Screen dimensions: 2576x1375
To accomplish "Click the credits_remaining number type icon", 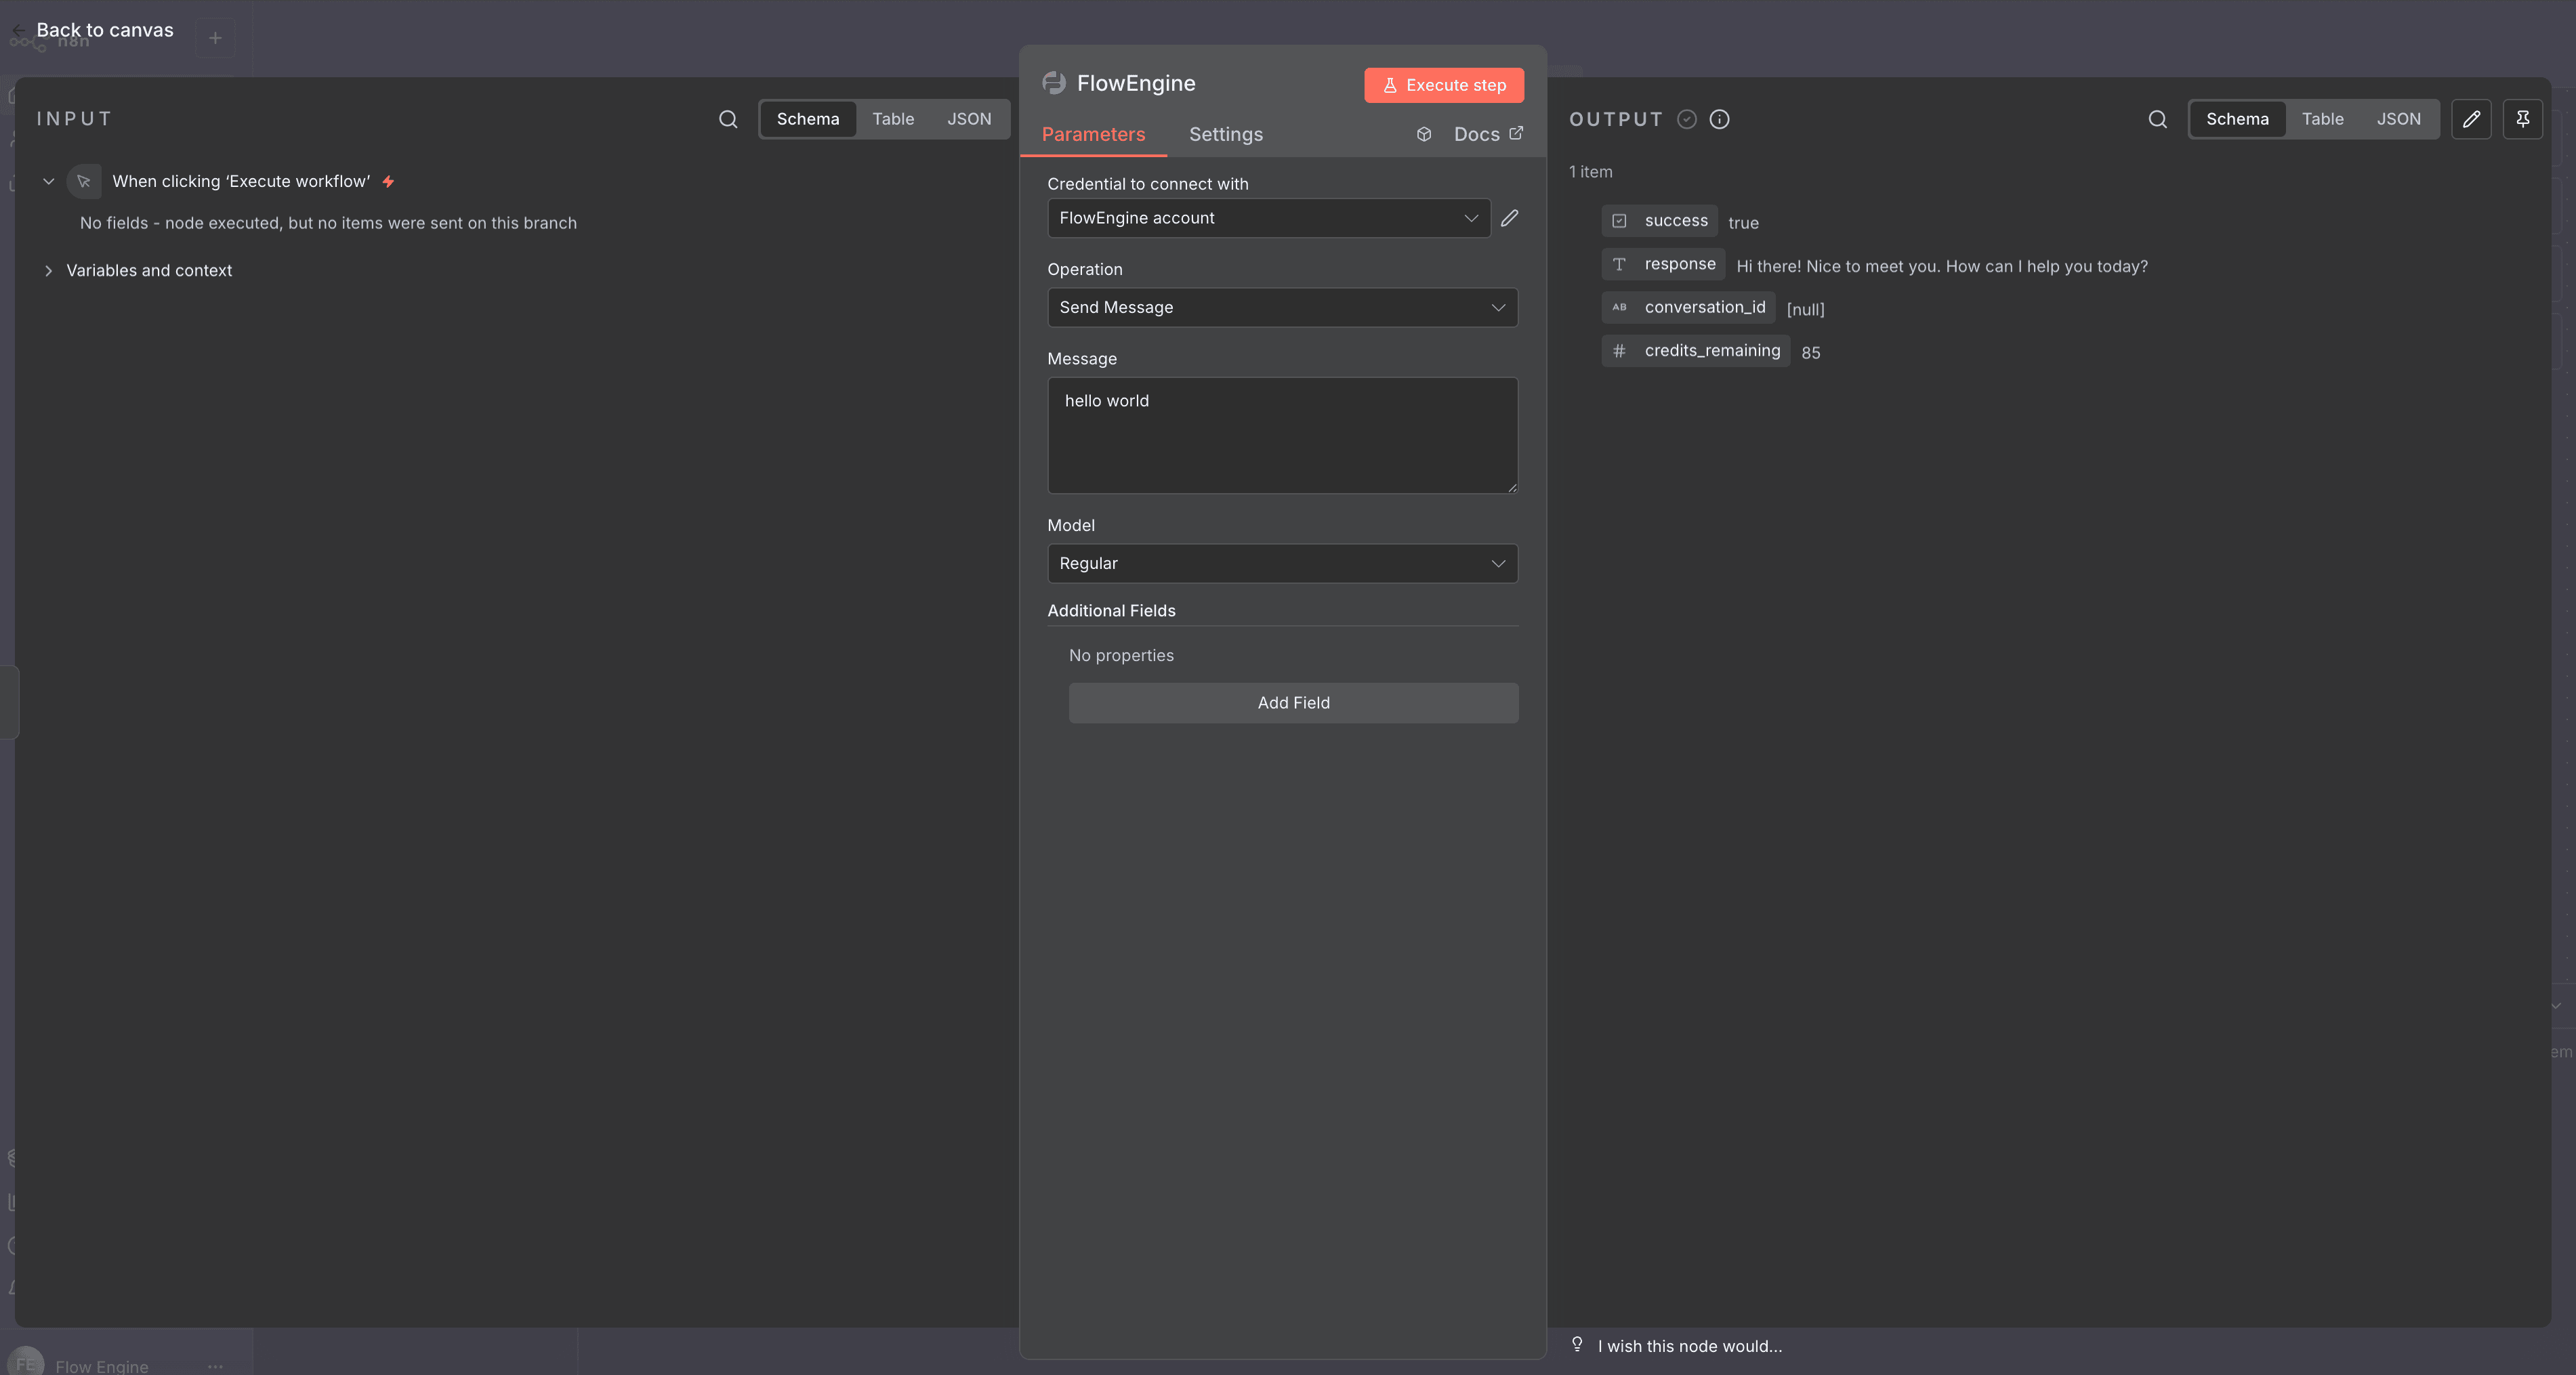I will pyautogui.click(x=1619, y=350).
